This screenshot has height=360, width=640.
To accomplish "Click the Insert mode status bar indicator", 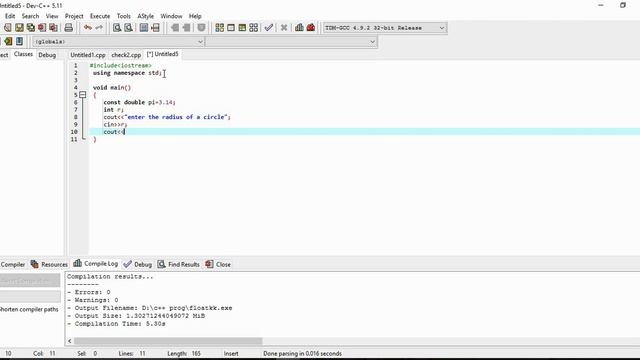I will click(x=231, y=353).
